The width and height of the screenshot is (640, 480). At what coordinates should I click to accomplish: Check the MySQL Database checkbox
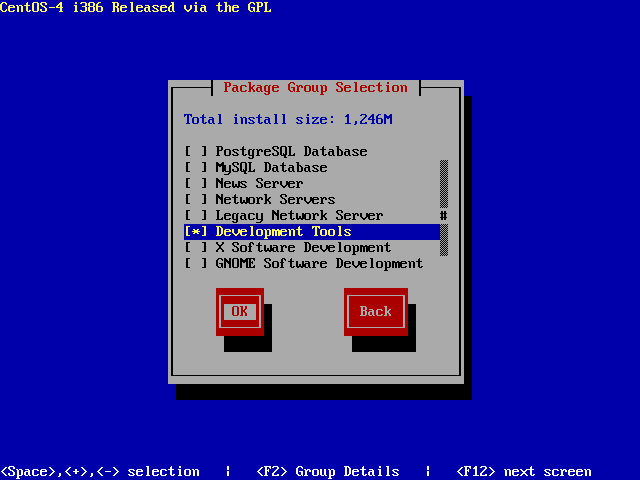[196, 167]
